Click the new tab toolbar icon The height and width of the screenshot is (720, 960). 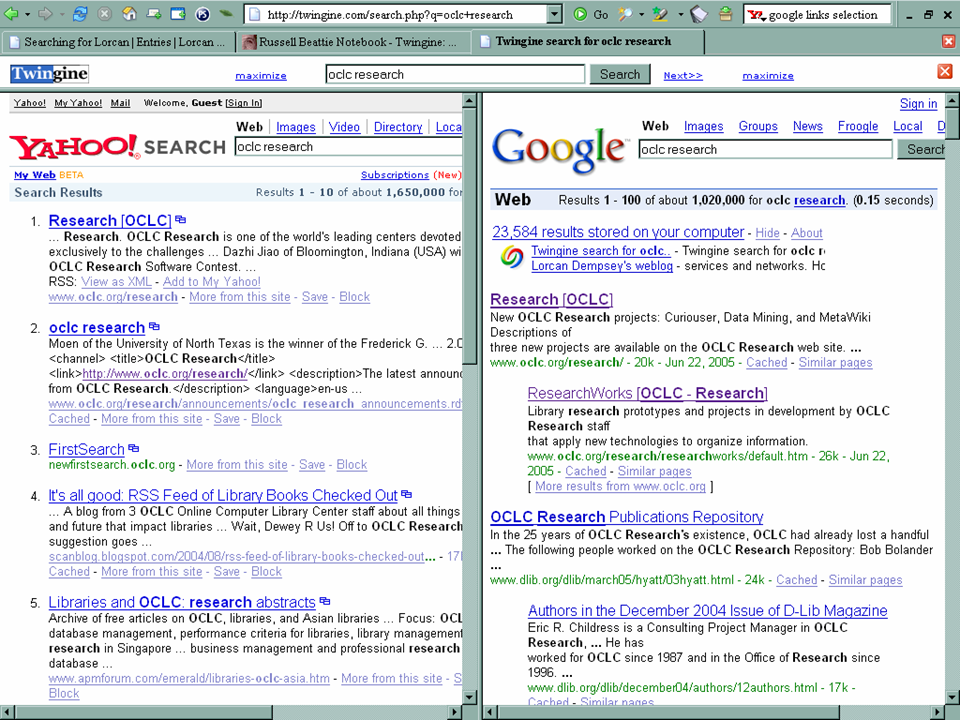pyautogui.click(x=154, y=13)
